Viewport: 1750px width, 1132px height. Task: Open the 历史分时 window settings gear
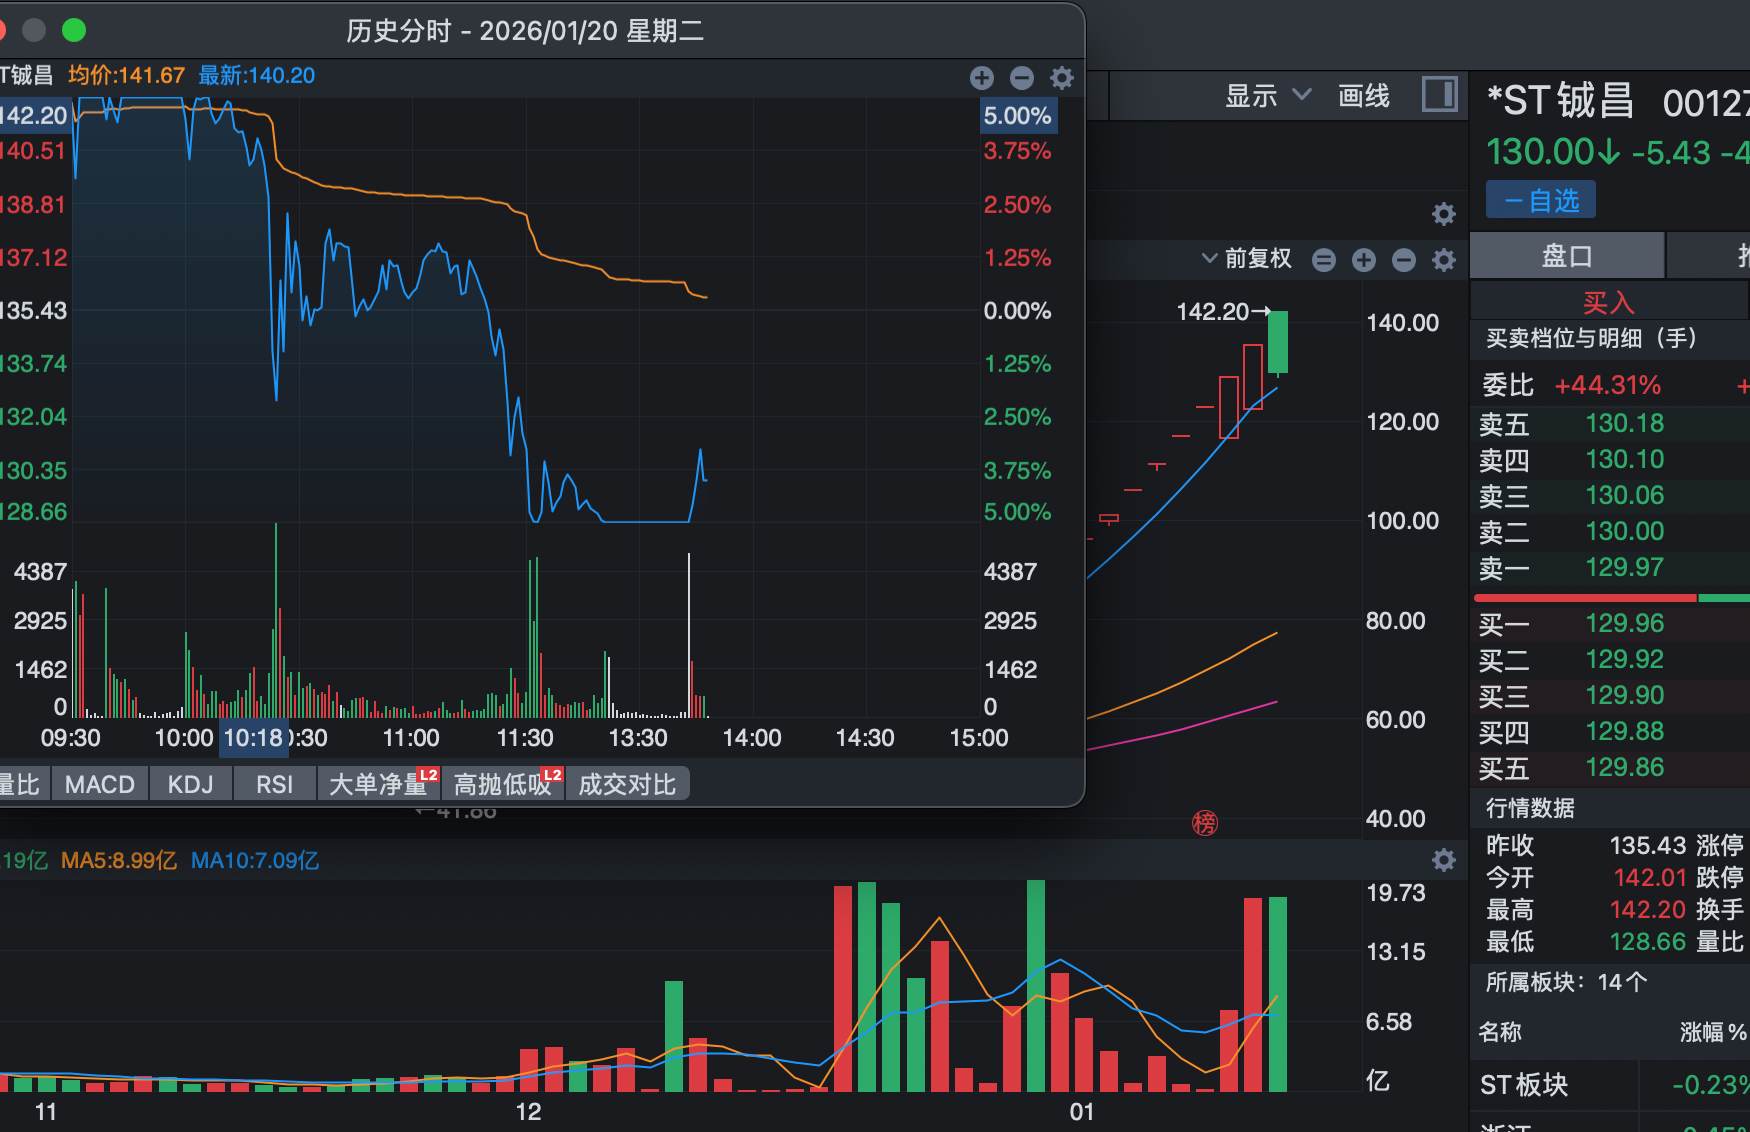click(1061, 77)
